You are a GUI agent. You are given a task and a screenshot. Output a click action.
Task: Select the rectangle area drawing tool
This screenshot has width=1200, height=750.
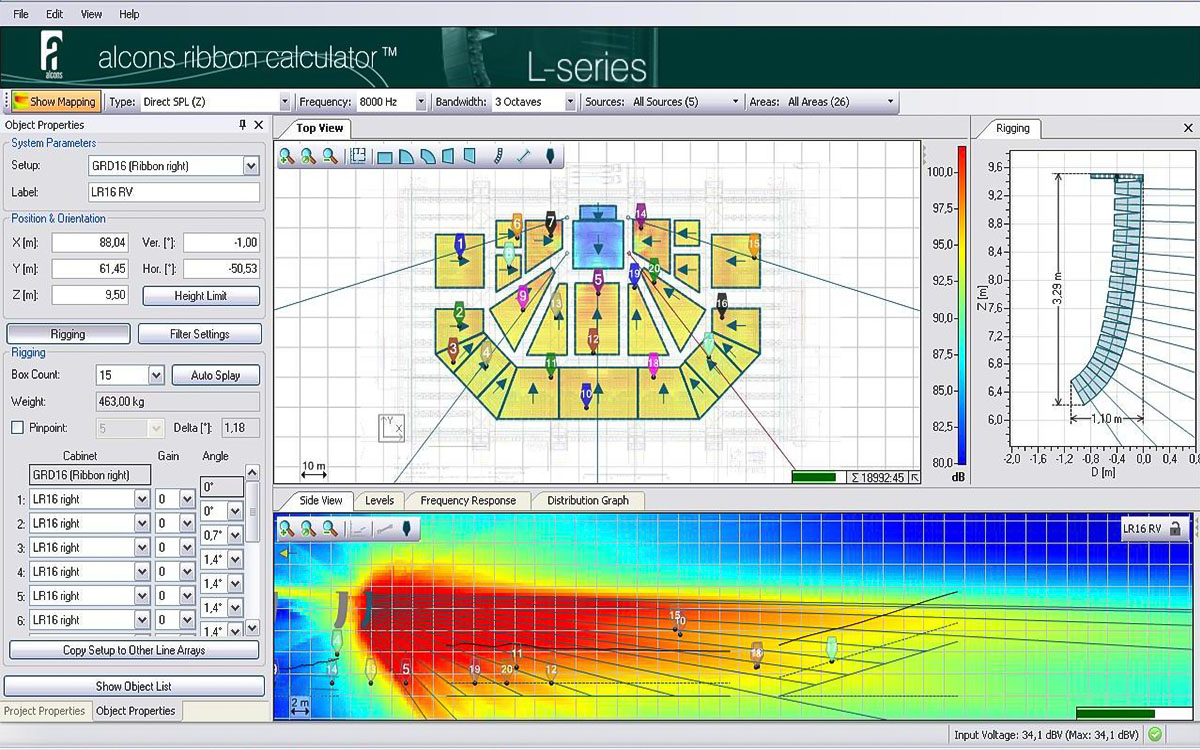click(x=385, y=156)
